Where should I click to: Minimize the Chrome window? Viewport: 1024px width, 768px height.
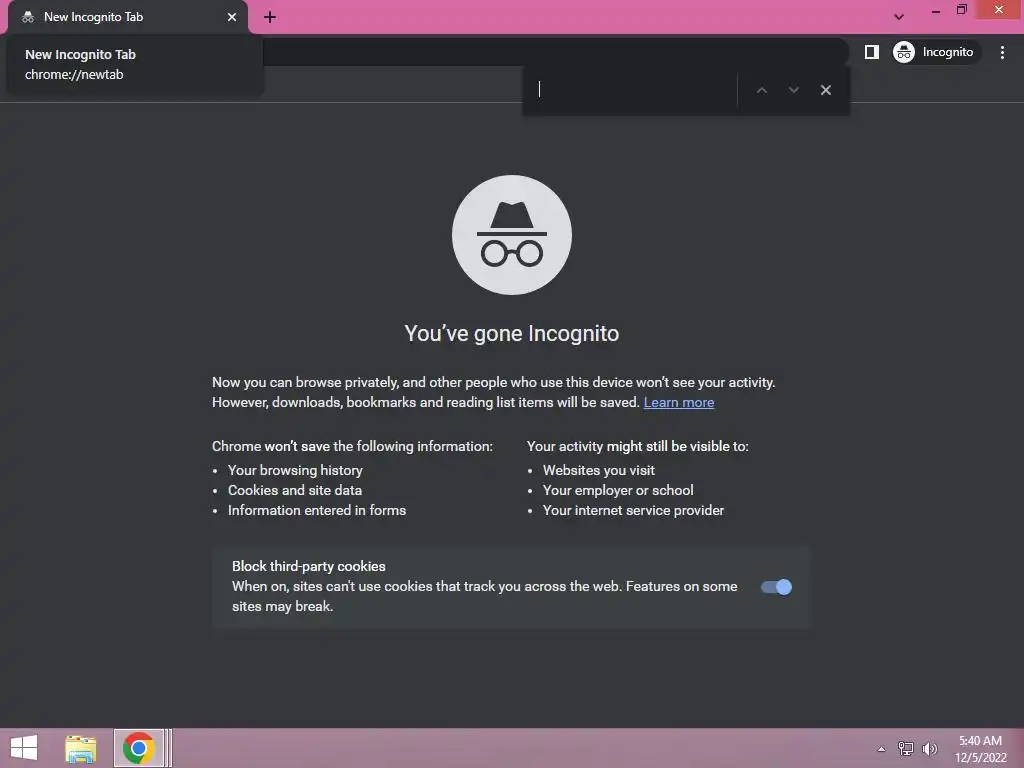[x=936, y=10]
